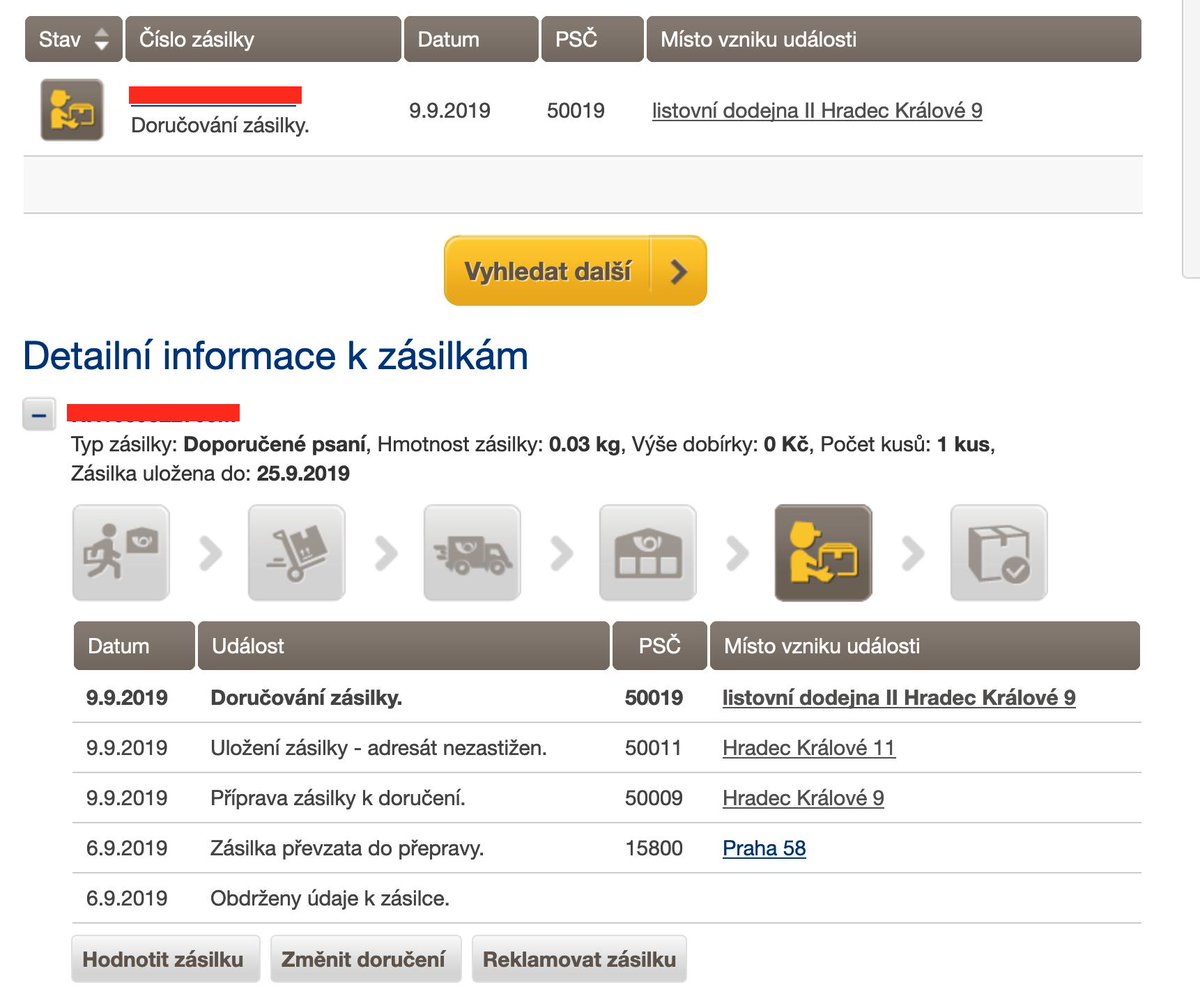Click the Datum header in top table
1200x1003 pixels.
coord(471,40)
